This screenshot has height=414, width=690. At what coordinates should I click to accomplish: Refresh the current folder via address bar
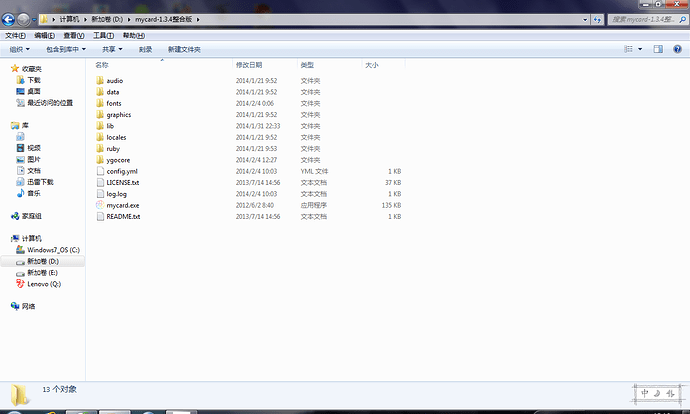click(x=597, y=19)
